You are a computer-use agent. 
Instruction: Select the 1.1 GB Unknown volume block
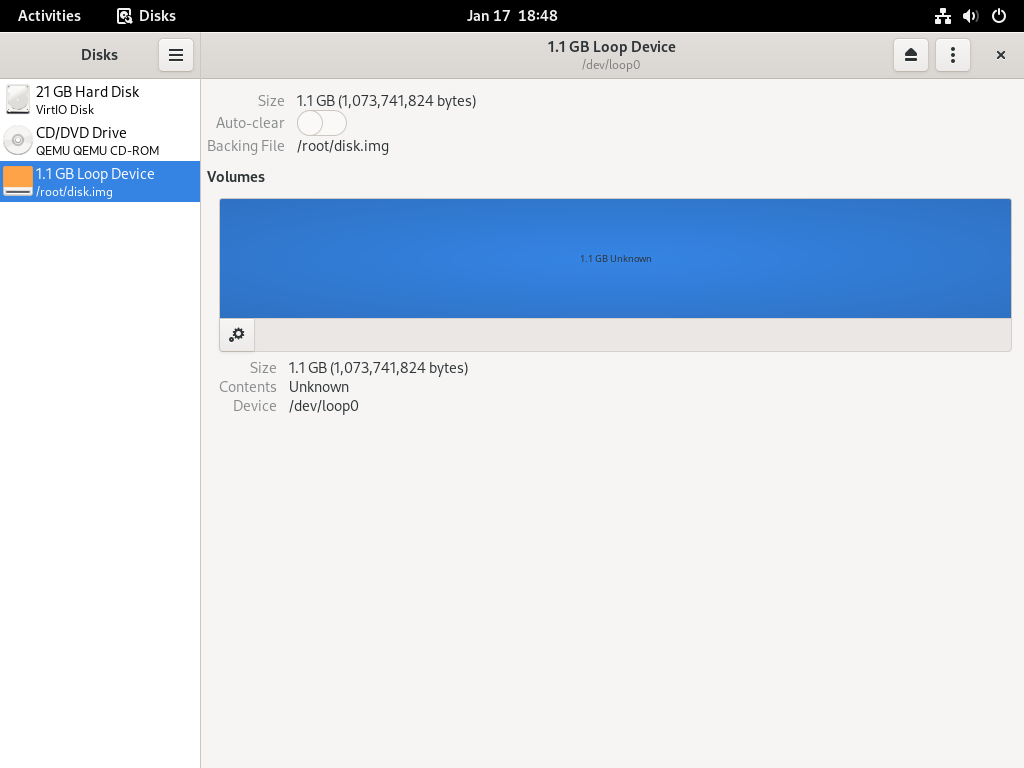615,259
